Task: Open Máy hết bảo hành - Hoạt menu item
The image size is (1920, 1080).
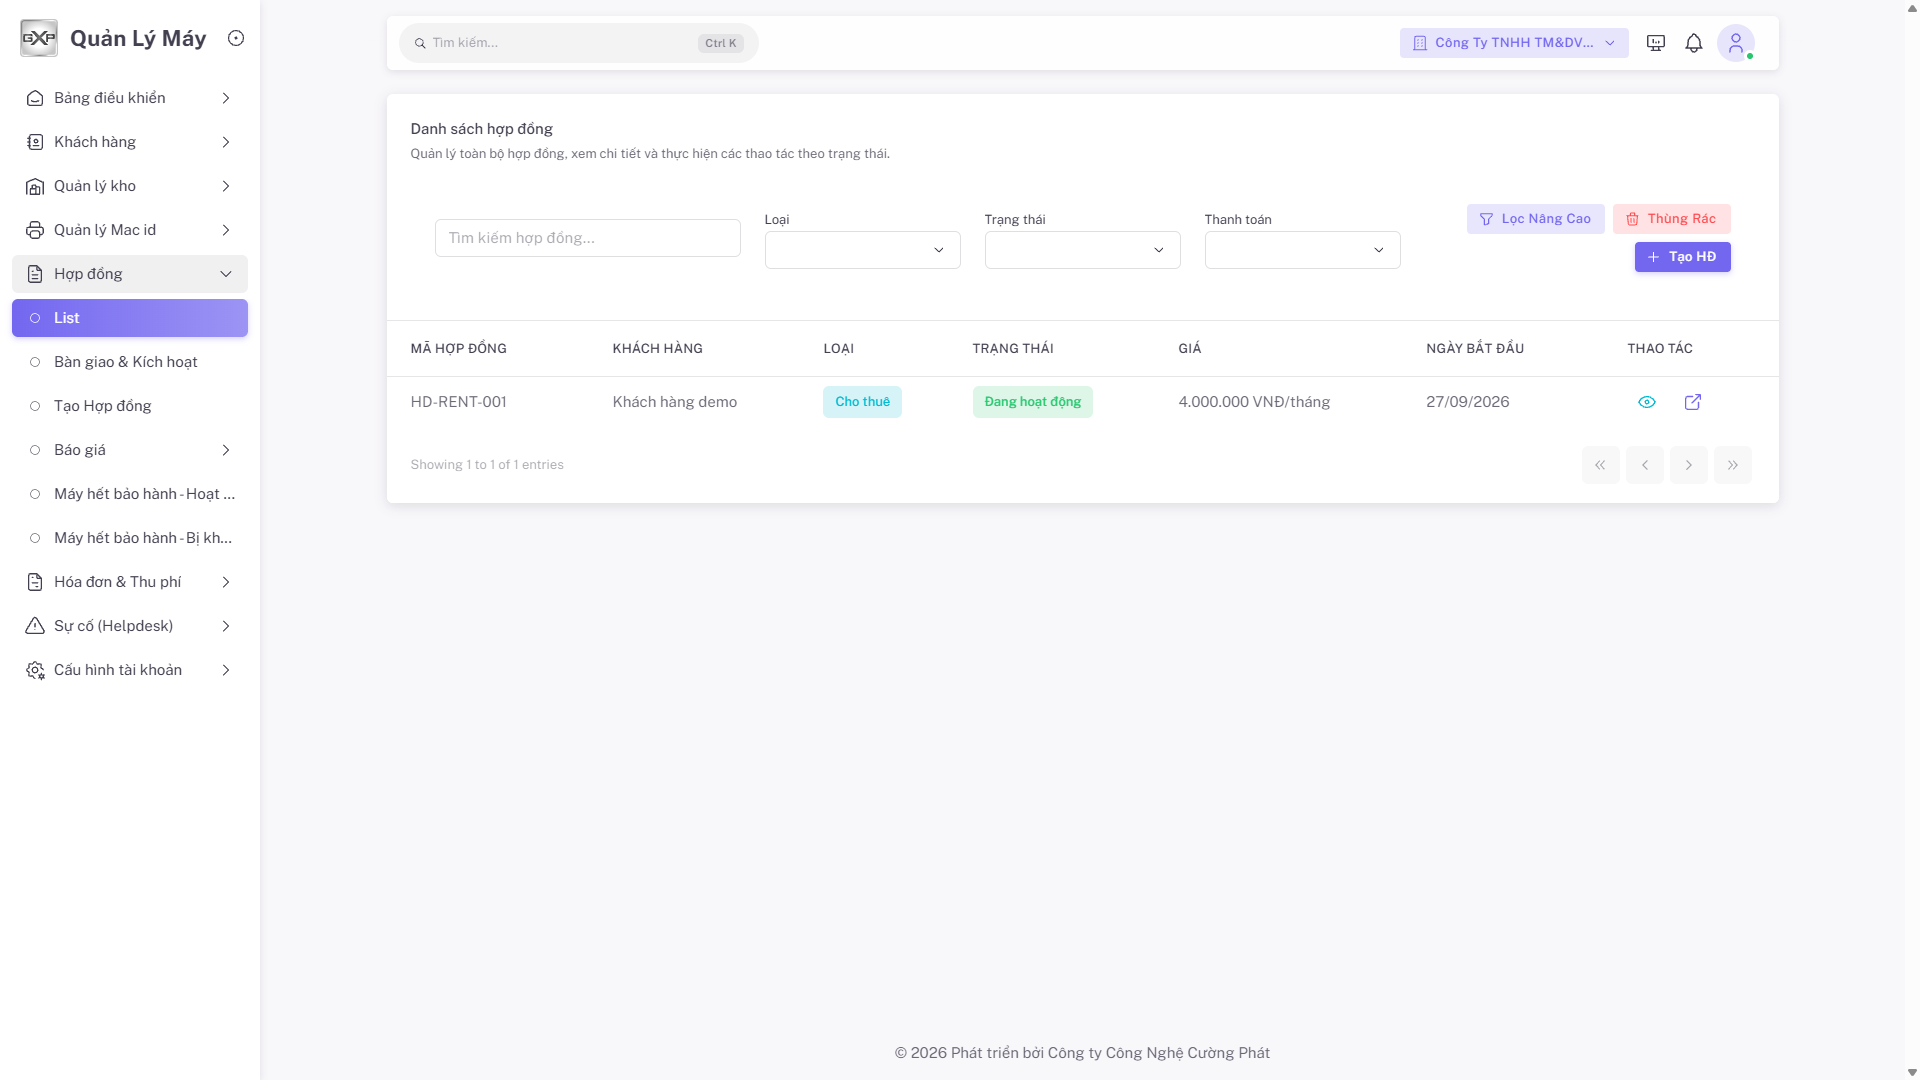Action: click(x=130, y=494)
